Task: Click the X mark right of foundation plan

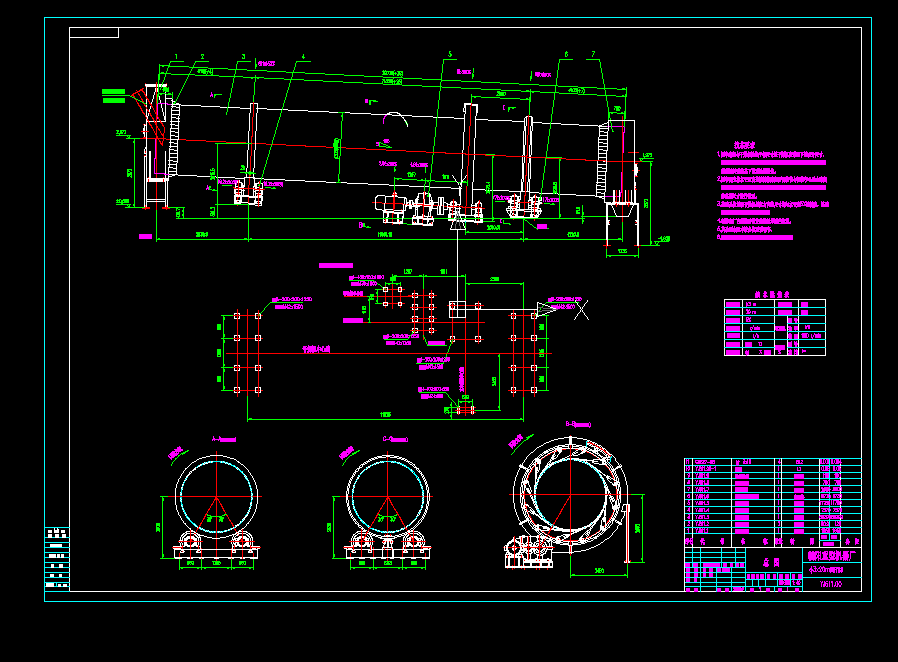Action: (x=581, y=308)
